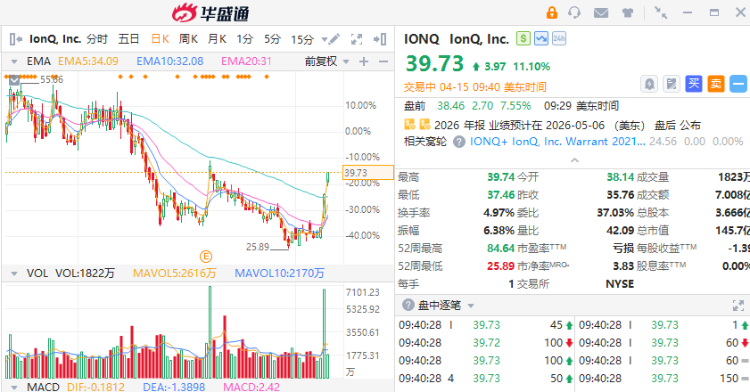Open the 盘中逐笔 dropdown arrow
The image size is (750, 392).
pos(471,305)
